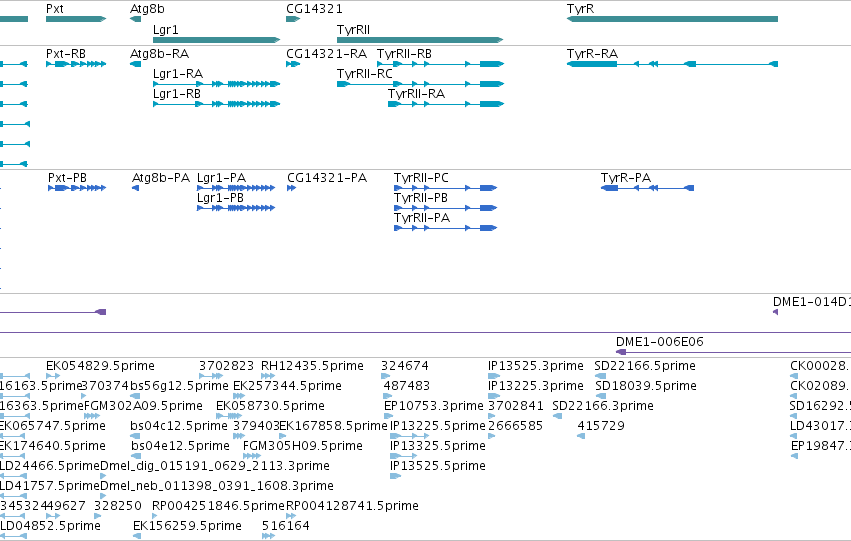Open the CG14321 gene label
851x541 pixels.
(x=314, y=9)
